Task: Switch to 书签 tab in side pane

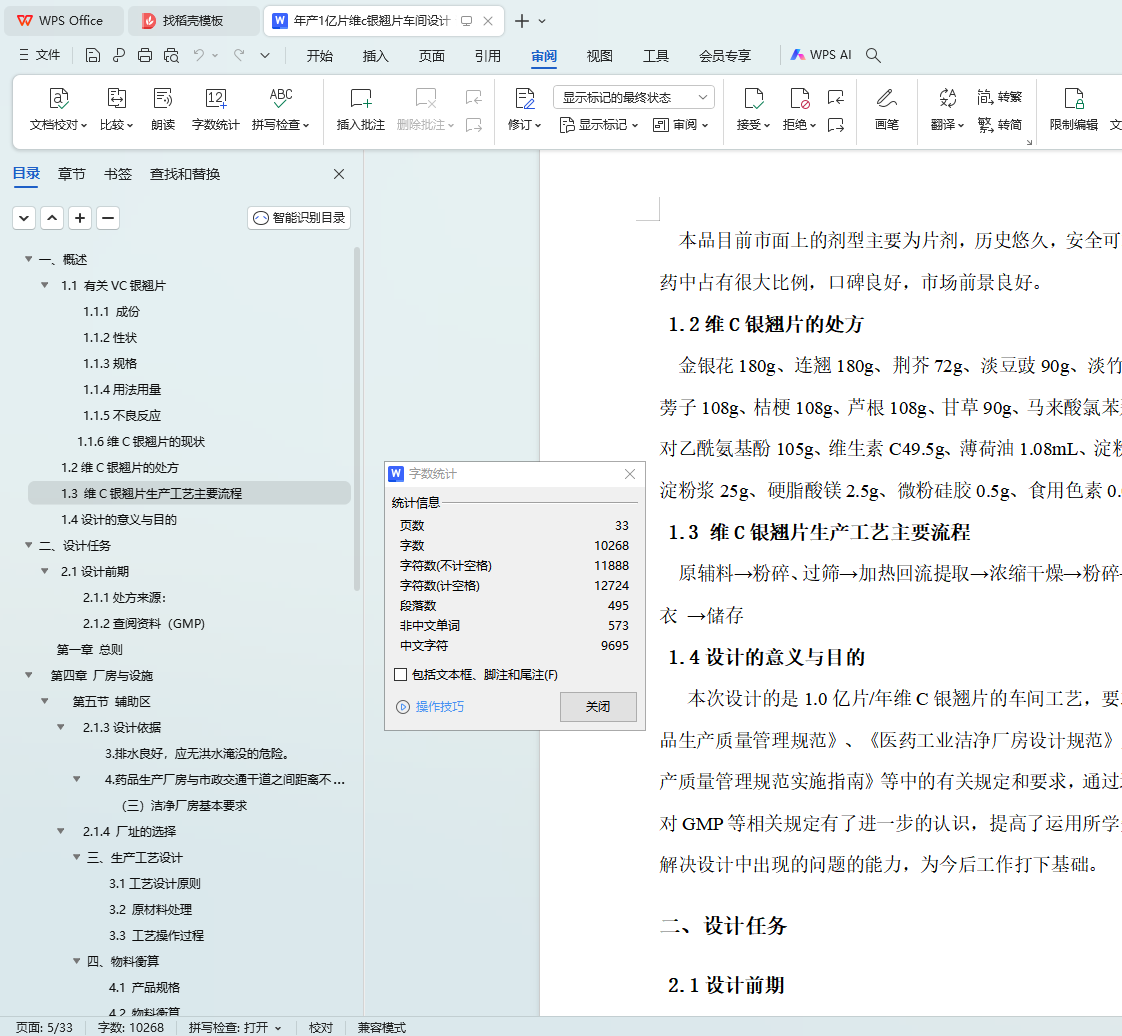Action: [x=118, y=174]
